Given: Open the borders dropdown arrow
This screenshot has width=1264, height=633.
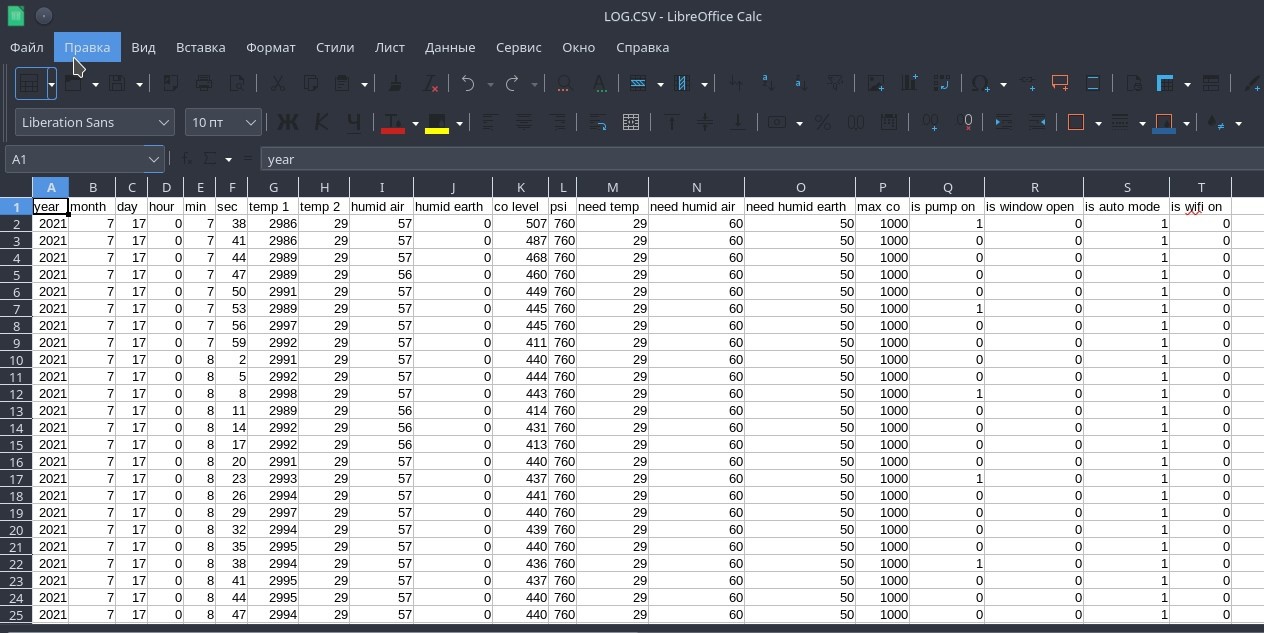Looking at the screenshot, I should click(x=1098, y=123).
